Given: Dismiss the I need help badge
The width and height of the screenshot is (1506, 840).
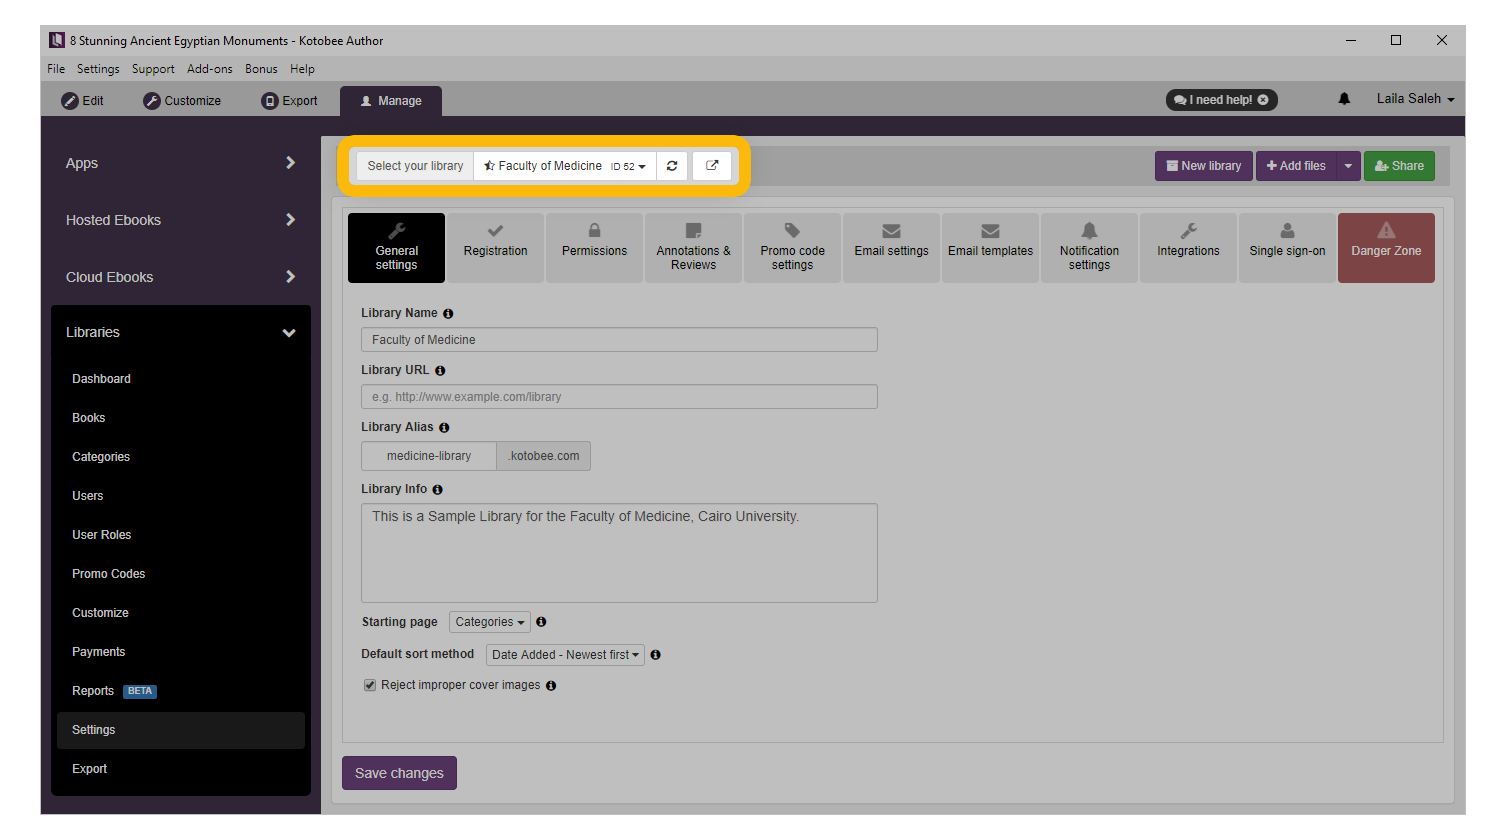Looking at the screenshot, I should click(x=1263, y=100).
